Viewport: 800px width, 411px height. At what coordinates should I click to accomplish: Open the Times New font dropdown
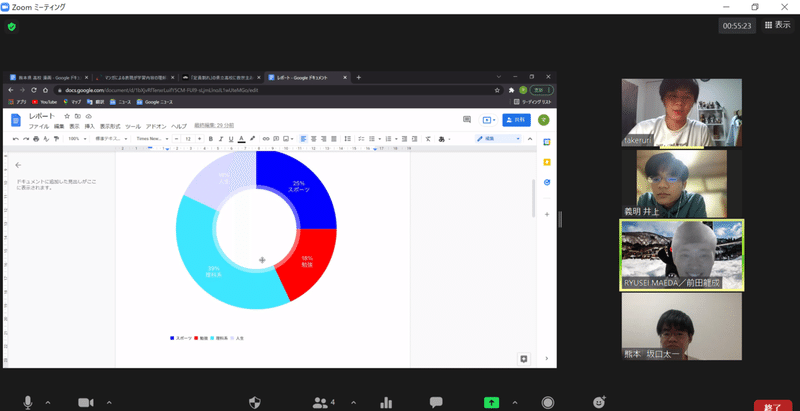pos(153,139)
